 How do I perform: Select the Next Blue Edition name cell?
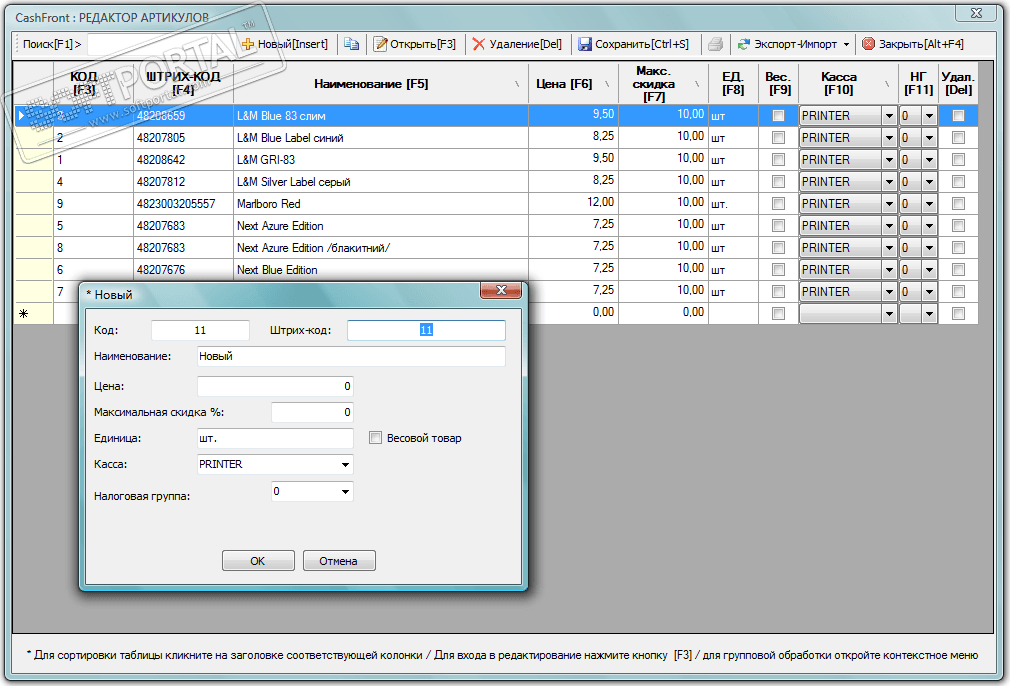pyautogui.click(x=381, y=270)
